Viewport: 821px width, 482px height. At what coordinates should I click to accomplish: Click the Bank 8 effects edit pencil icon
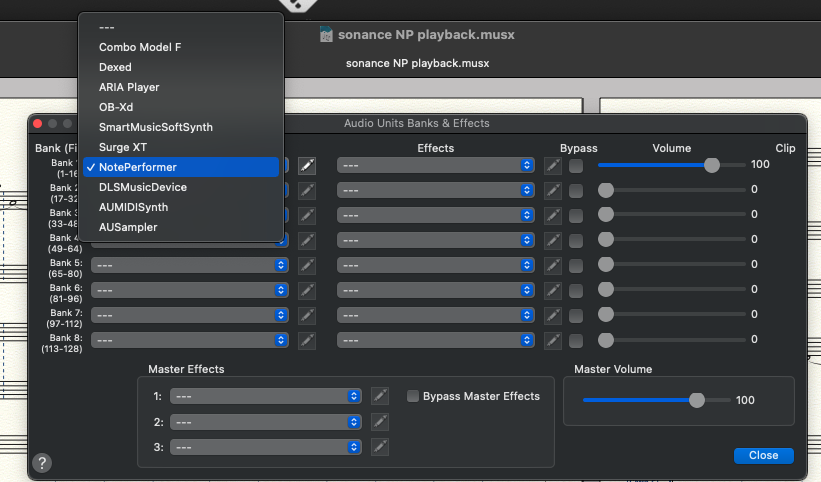tap(553, 340)
